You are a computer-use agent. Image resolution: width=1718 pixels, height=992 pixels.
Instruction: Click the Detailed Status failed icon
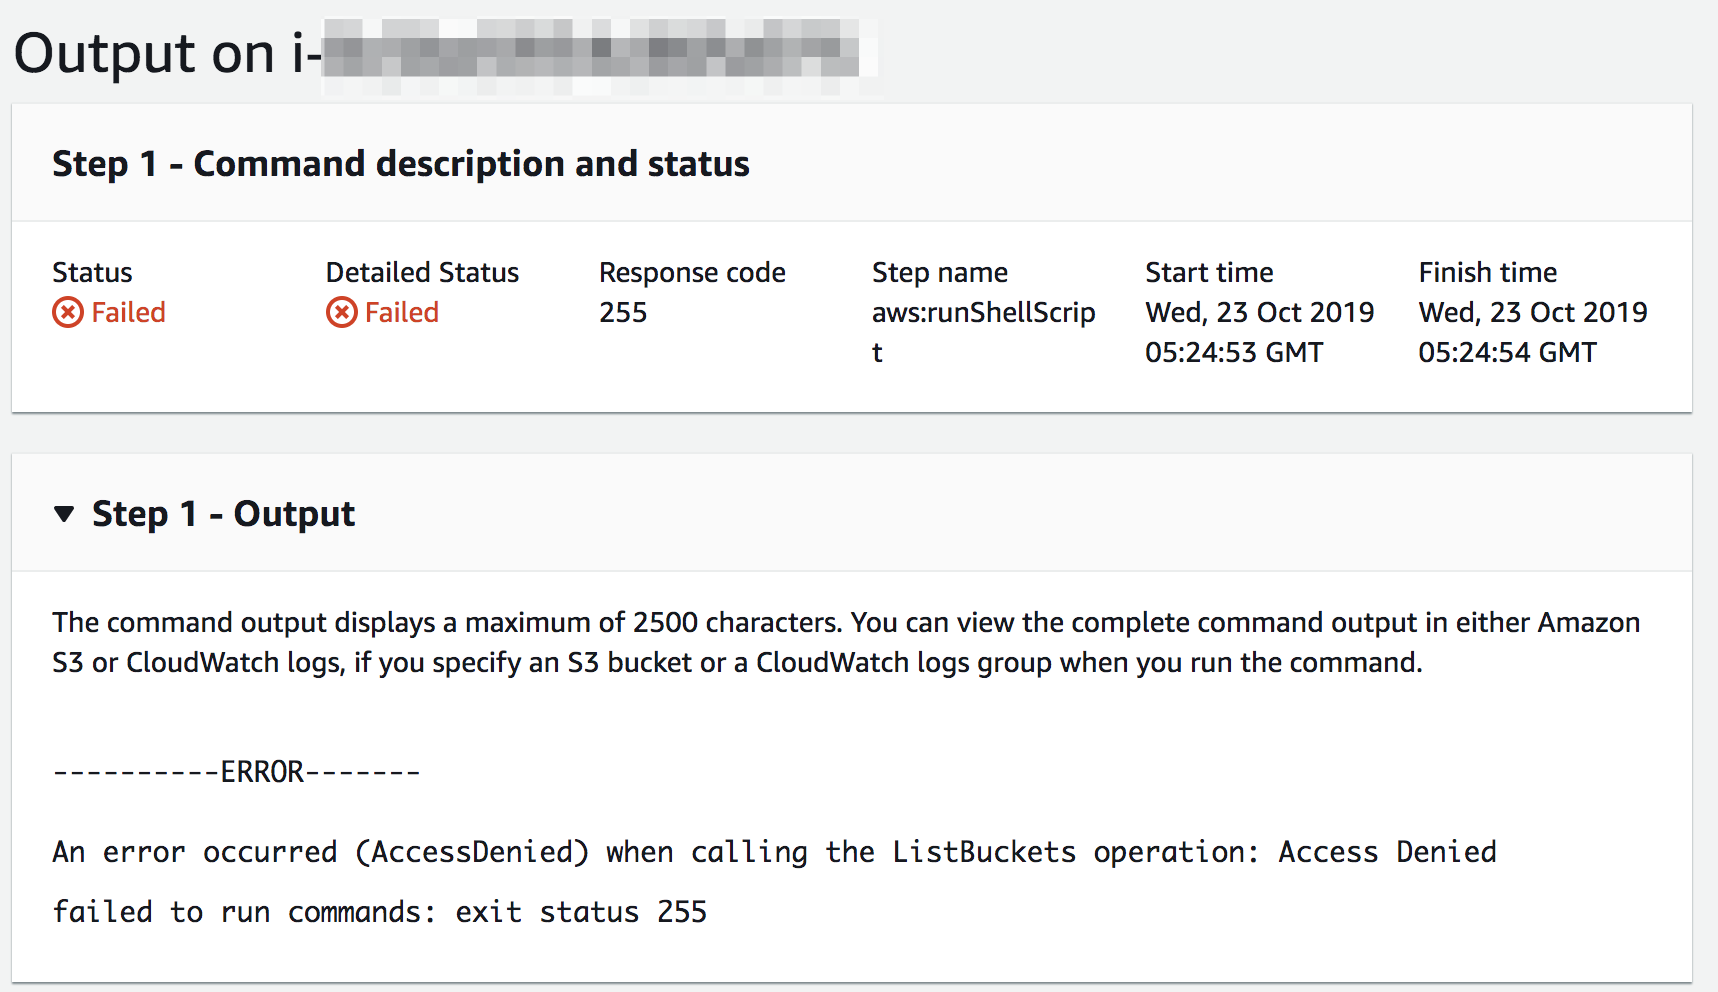coord(341,313)
